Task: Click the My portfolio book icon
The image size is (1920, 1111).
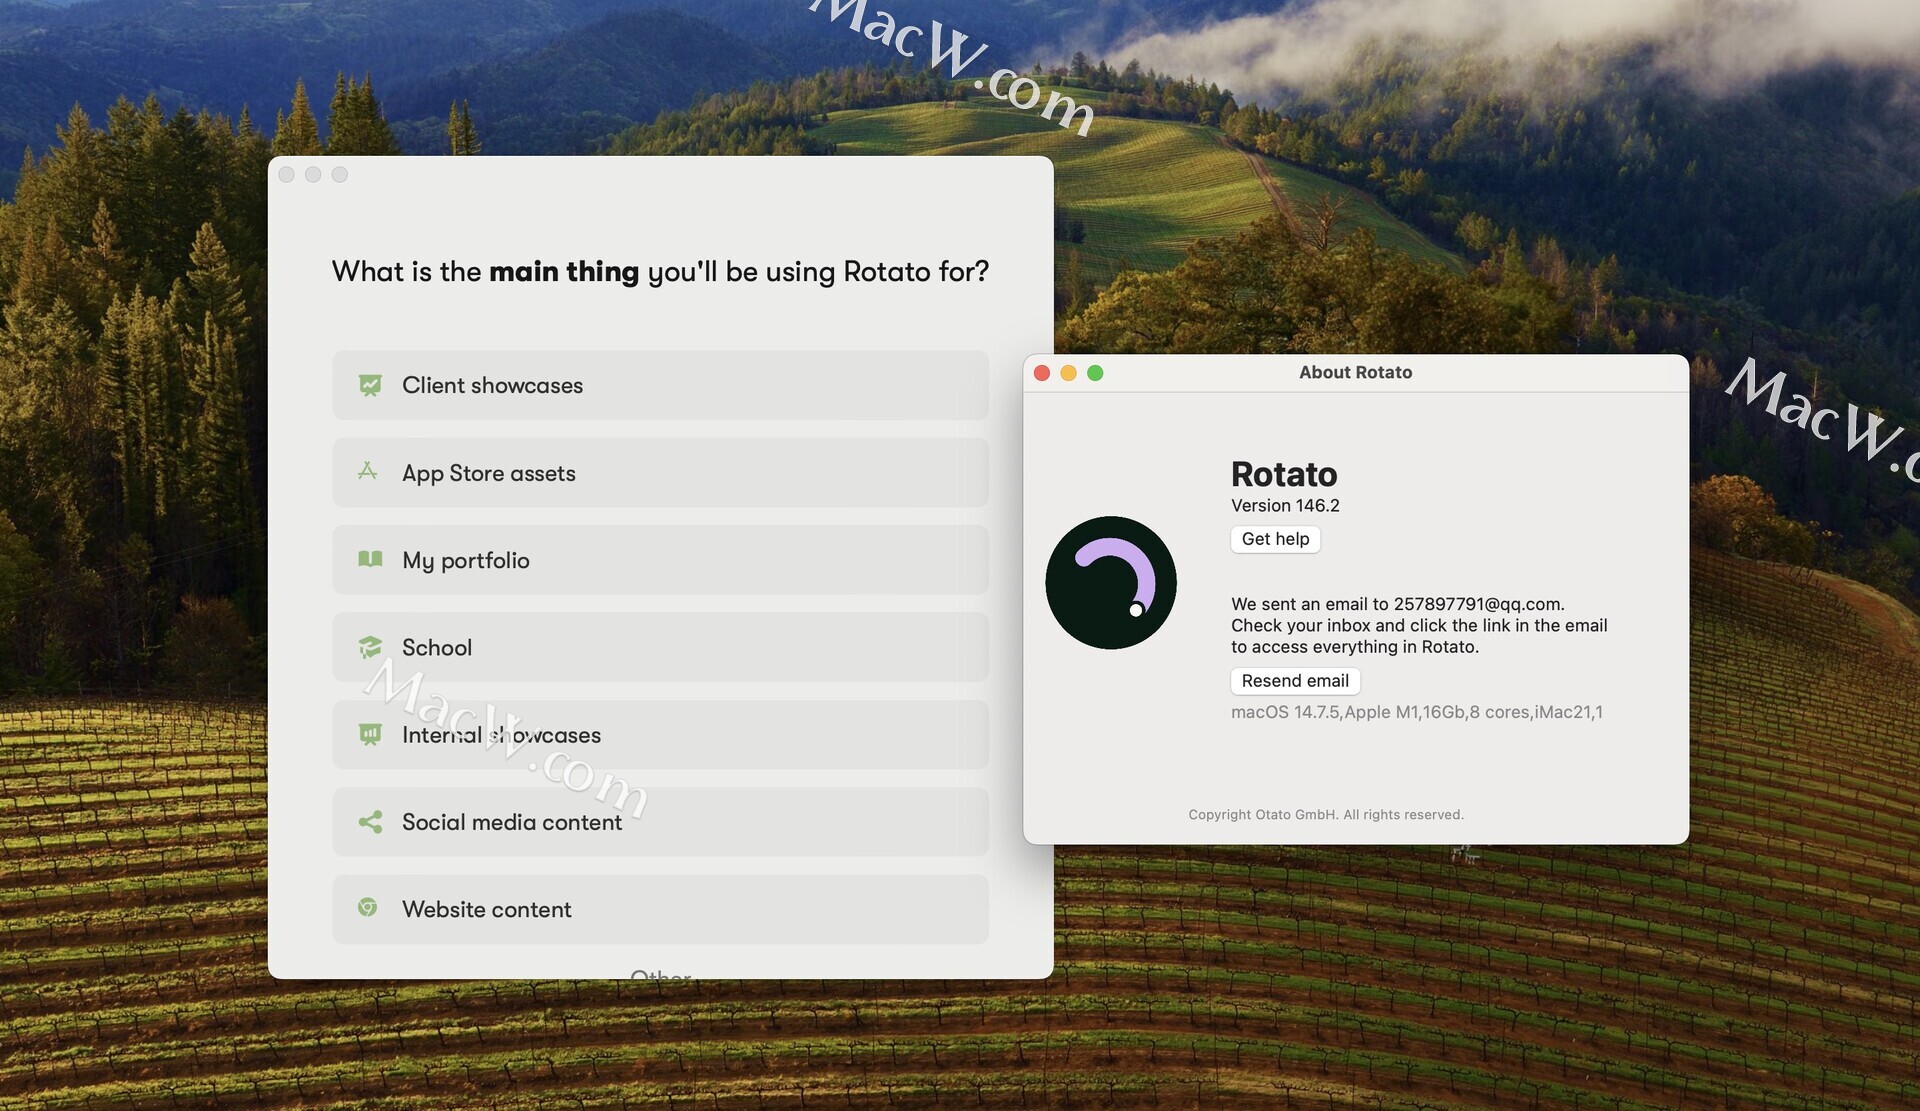Action: pos(370,559)
